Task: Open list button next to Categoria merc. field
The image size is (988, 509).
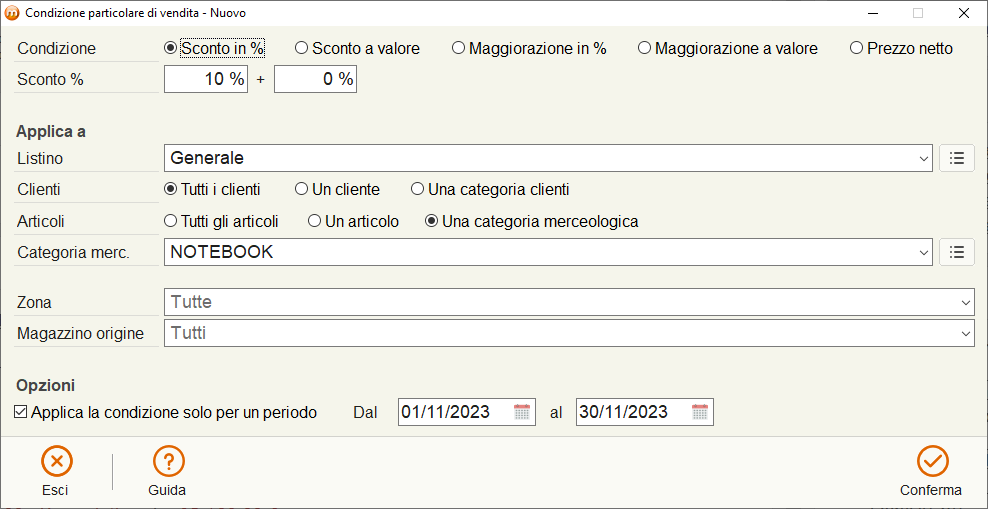Action: (956, 252)
